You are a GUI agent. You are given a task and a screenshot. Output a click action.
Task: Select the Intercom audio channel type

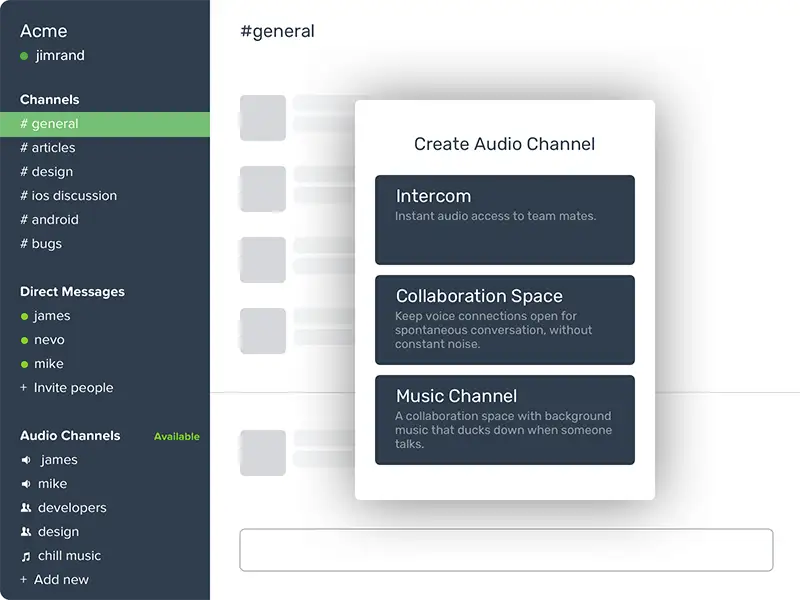(504, 220)
